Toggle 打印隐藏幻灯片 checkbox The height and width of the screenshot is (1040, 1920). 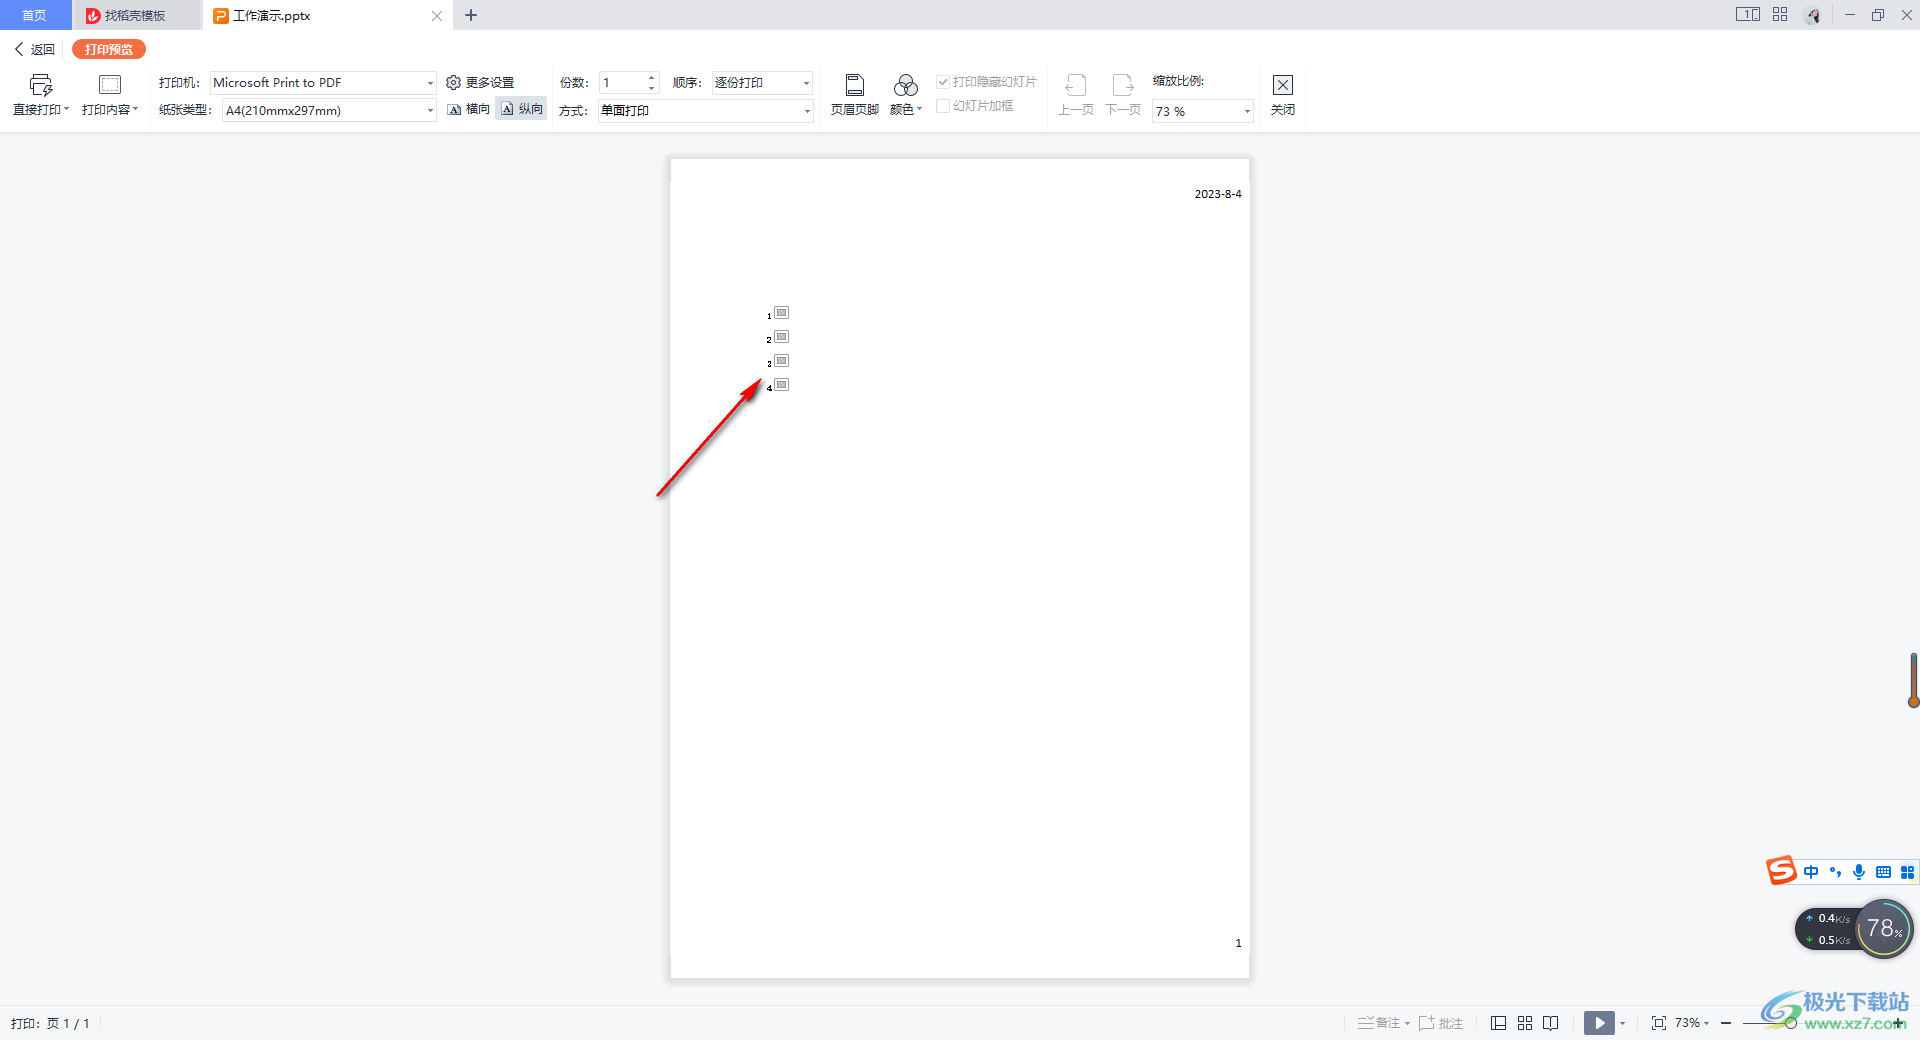point(943,82)
